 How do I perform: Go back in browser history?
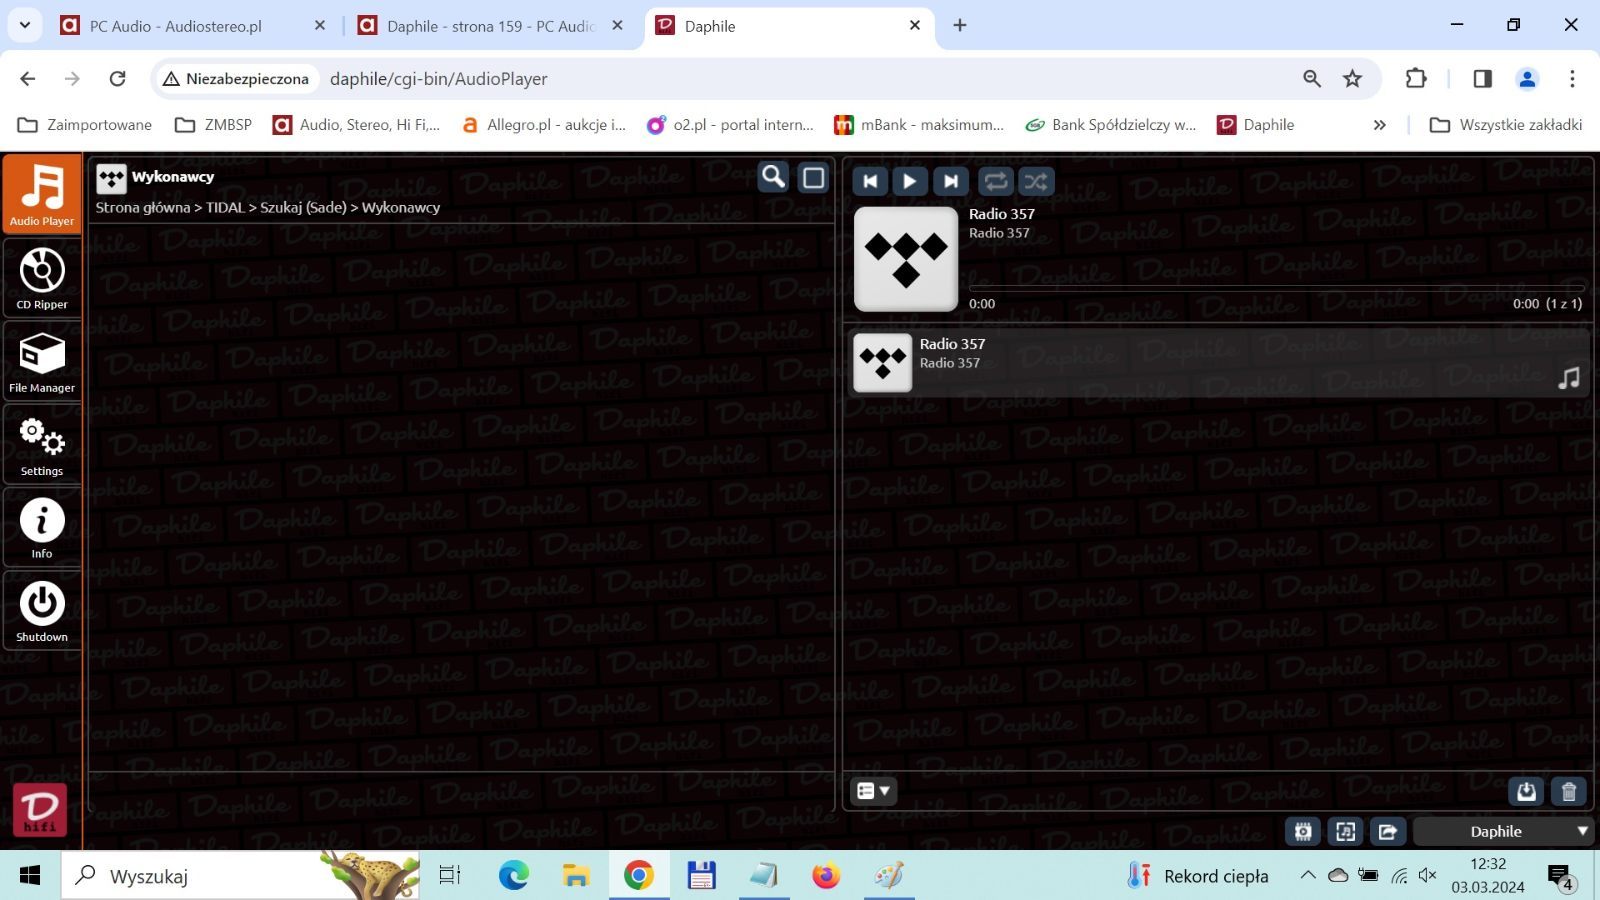pyautogui.click(x=28, y=78)
